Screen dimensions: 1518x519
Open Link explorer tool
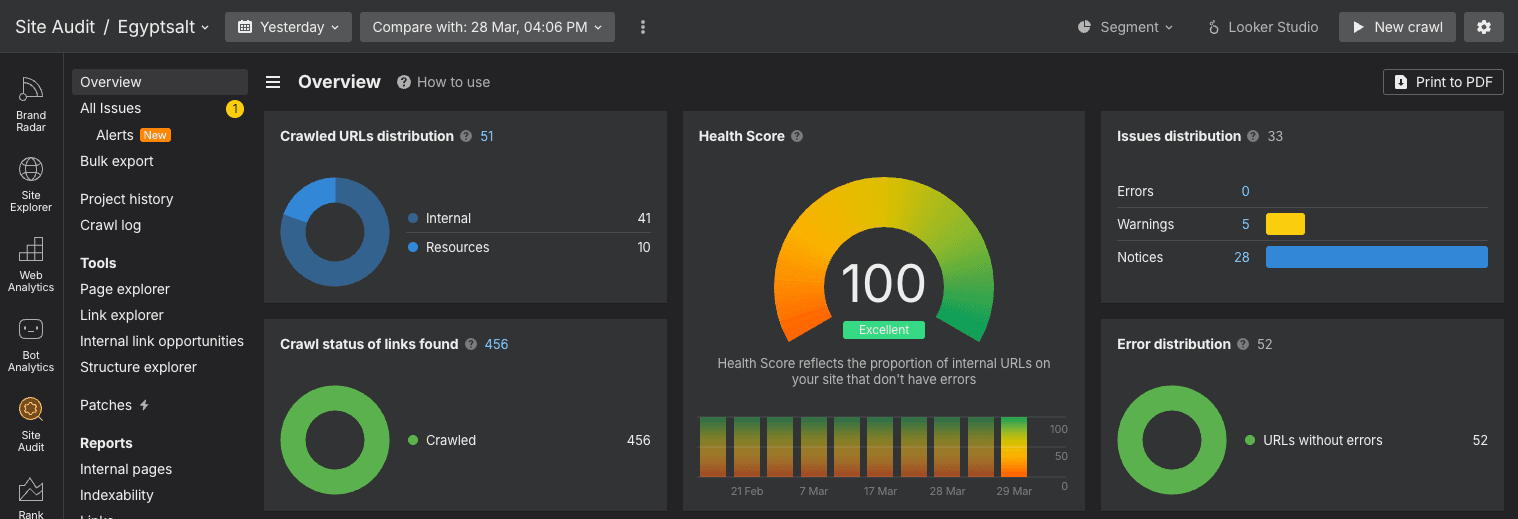coord(122,315)
